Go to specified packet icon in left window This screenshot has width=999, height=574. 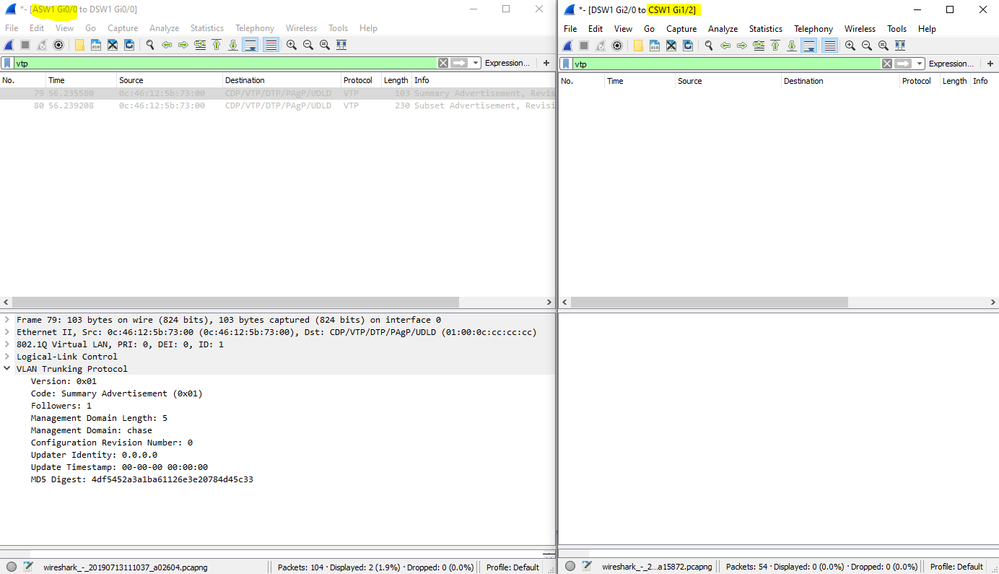point(200,45)
